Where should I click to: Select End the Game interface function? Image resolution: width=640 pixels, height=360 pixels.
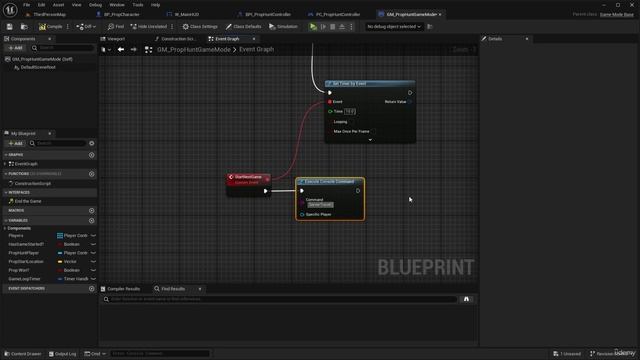[28, 201]
